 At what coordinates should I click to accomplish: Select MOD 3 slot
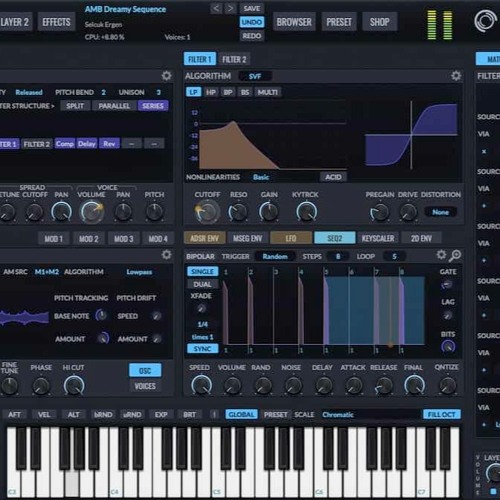[123, 239]
